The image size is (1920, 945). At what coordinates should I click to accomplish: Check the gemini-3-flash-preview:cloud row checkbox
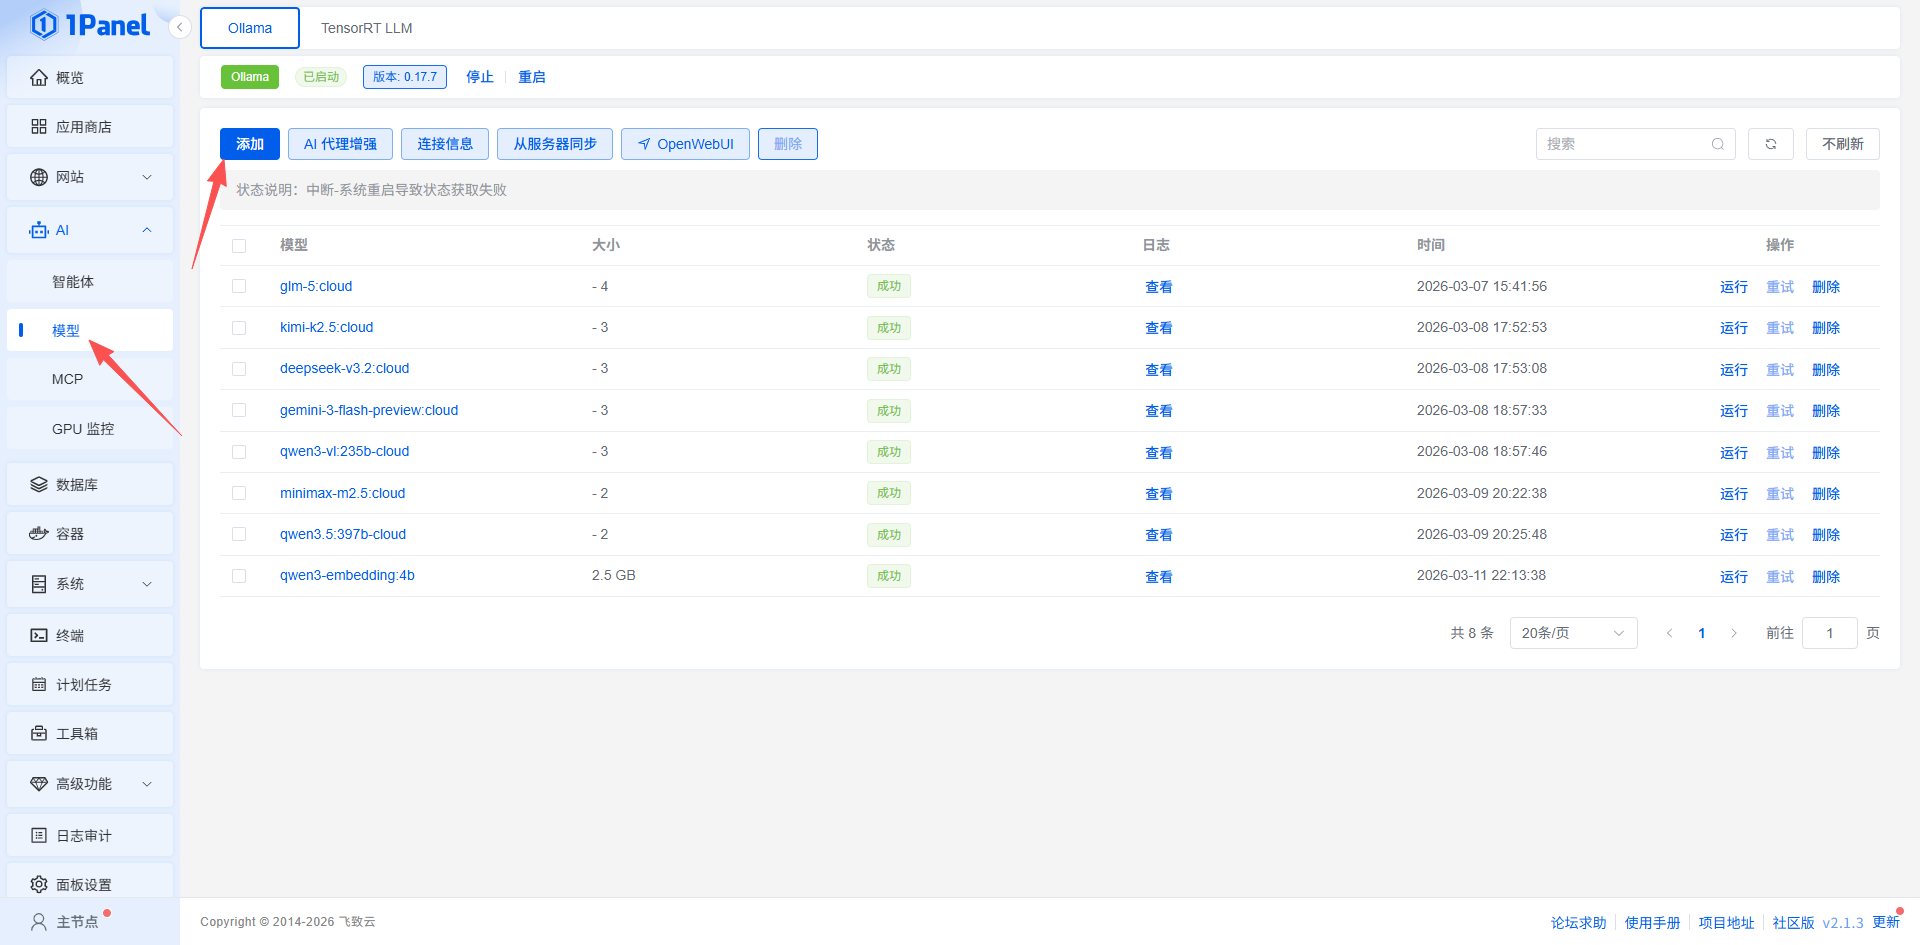point(239,410)
